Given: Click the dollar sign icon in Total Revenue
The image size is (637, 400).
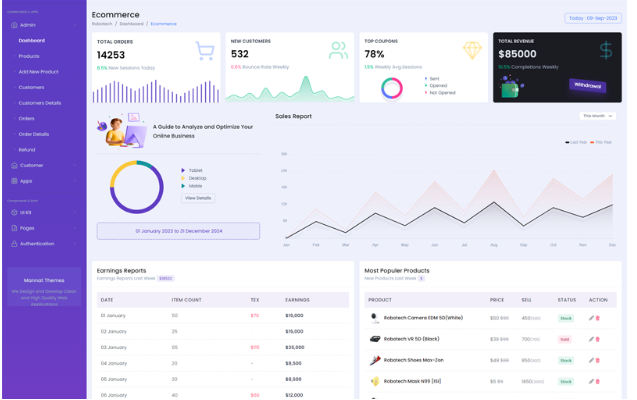Looking at the screenshot, I should click(x=606, y=49).
